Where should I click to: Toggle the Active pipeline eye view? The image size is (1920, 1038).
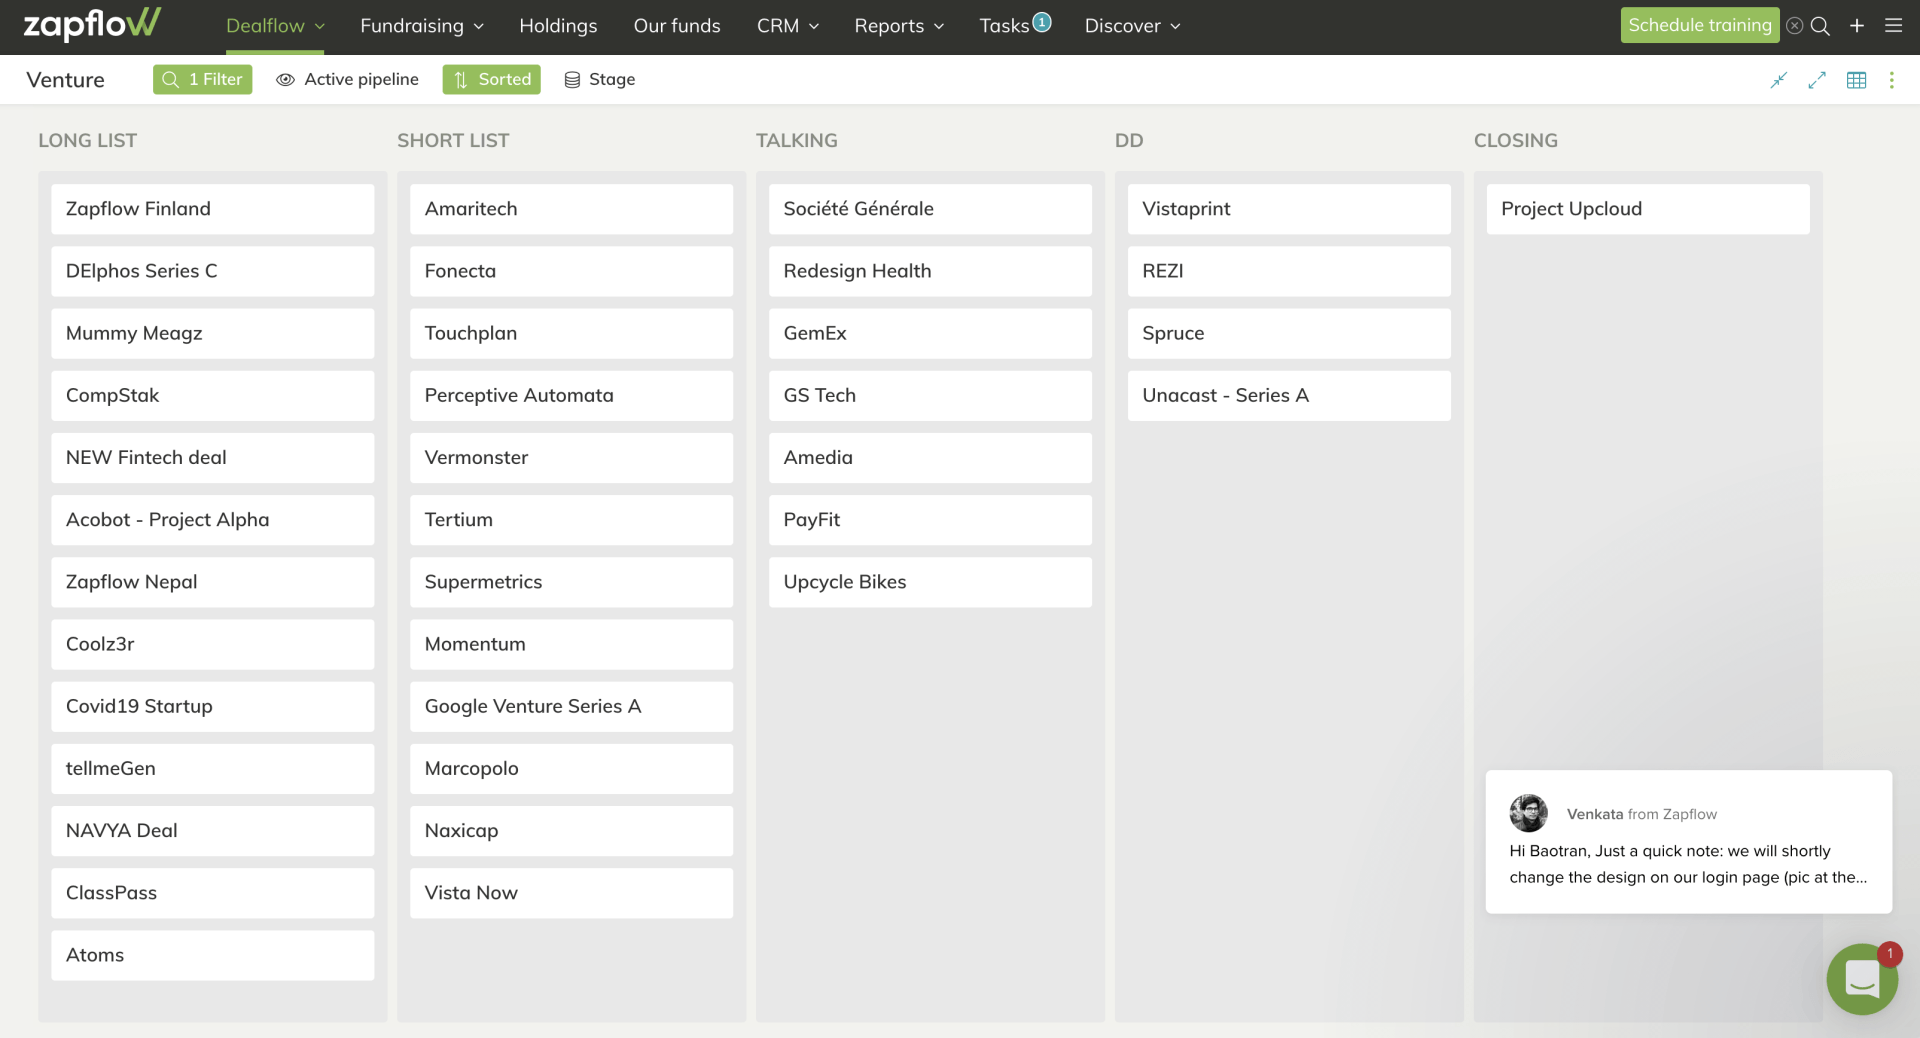(347, 79)
